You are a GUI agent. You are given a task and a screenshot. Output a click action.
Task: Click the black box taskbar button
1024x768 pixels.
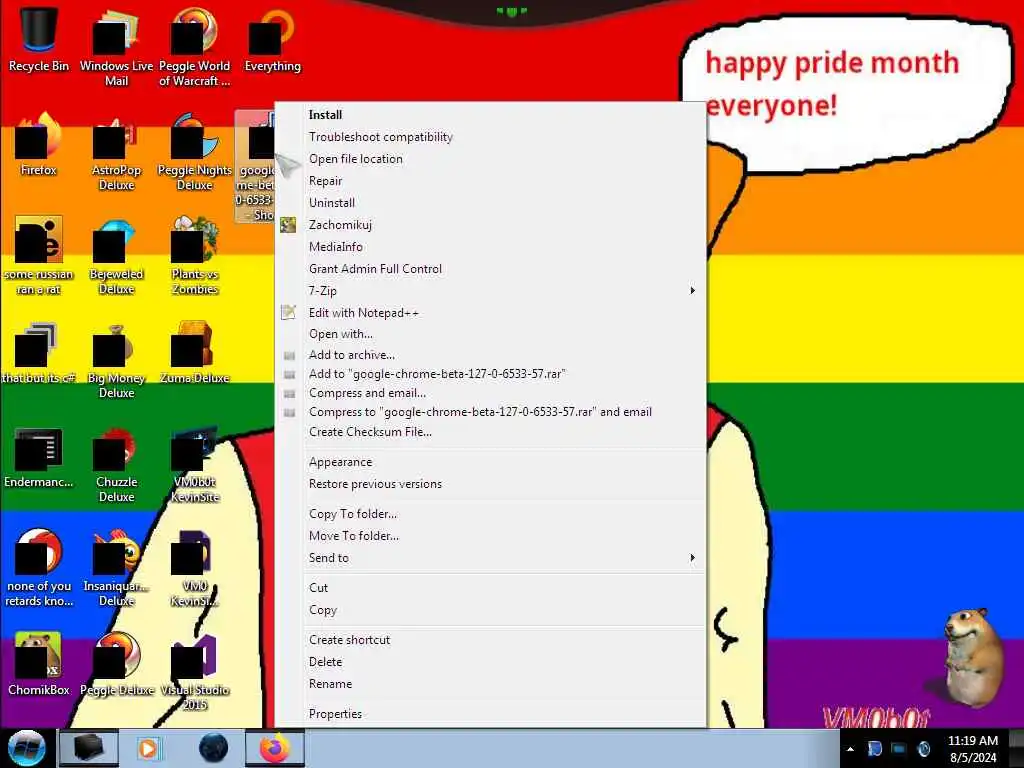89,748
